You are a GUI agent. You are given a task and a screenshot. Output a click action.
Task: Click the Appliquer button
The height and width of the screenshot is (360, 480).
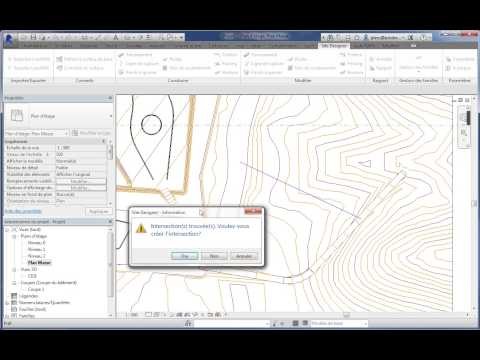(x=99, y=211)
